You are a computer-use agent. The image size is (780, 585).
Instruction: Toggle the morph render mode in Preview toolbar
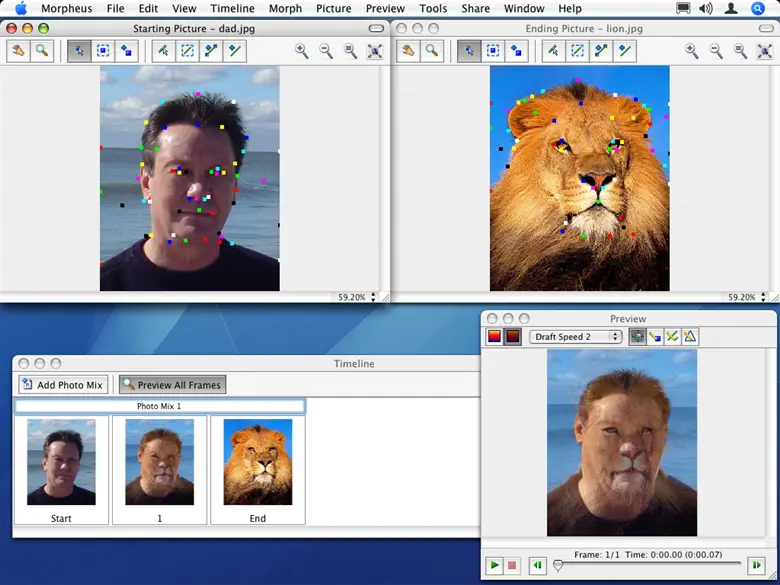635,337
